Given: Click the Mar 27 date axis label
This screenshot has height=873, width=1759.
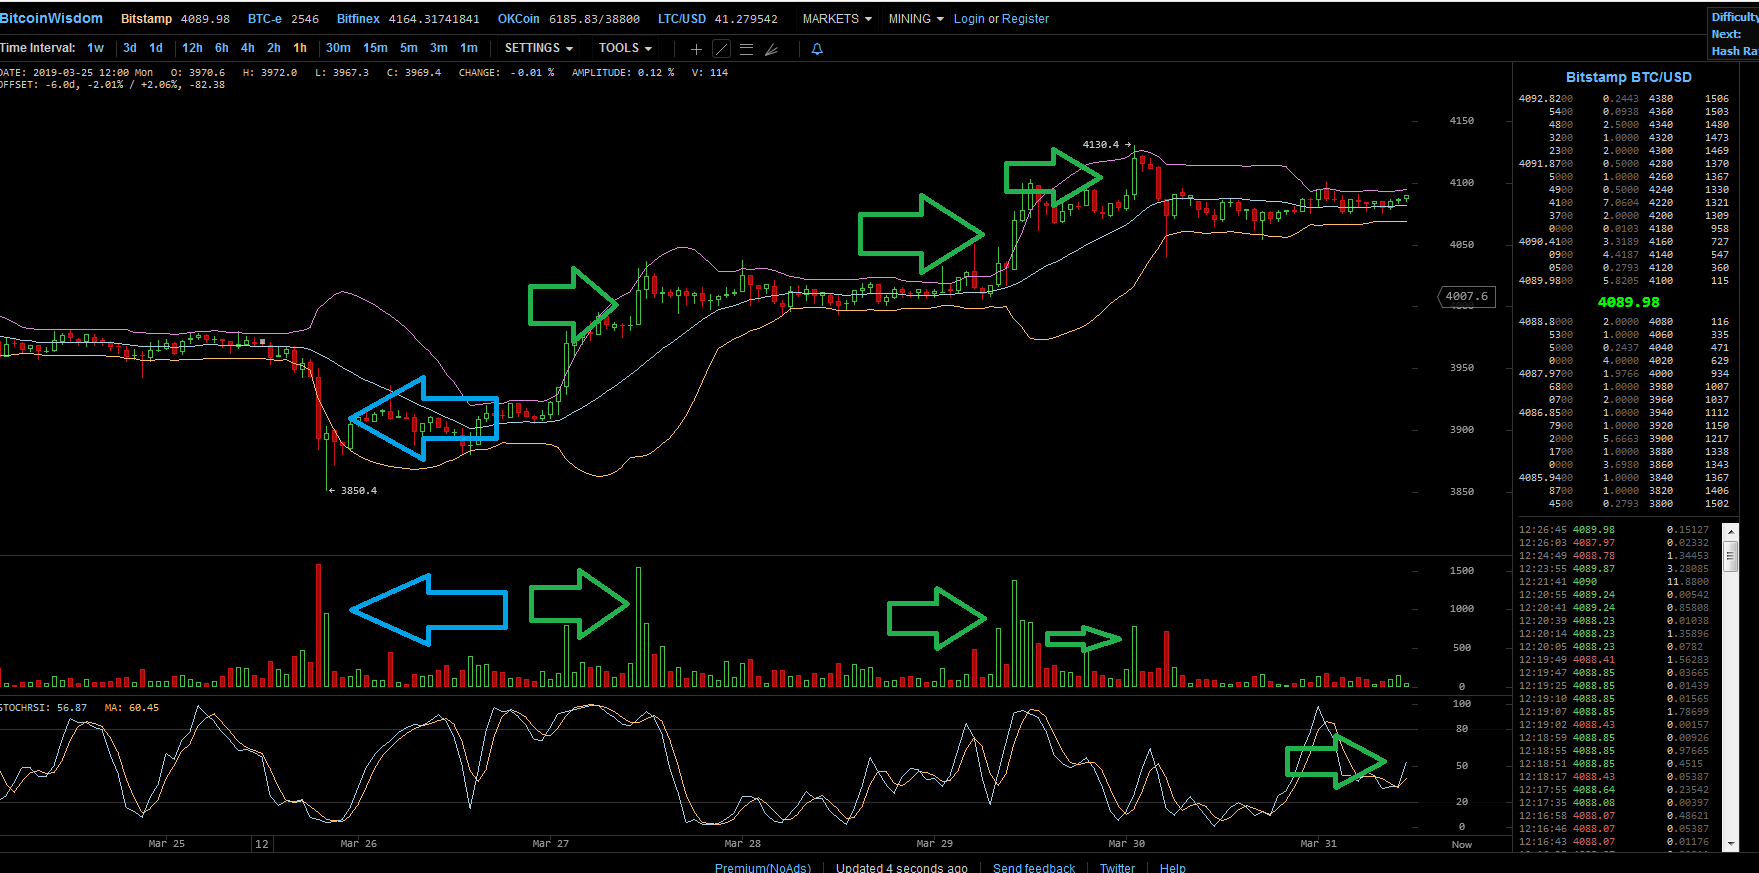Looking at the screenshot, I should coord(551,844).
